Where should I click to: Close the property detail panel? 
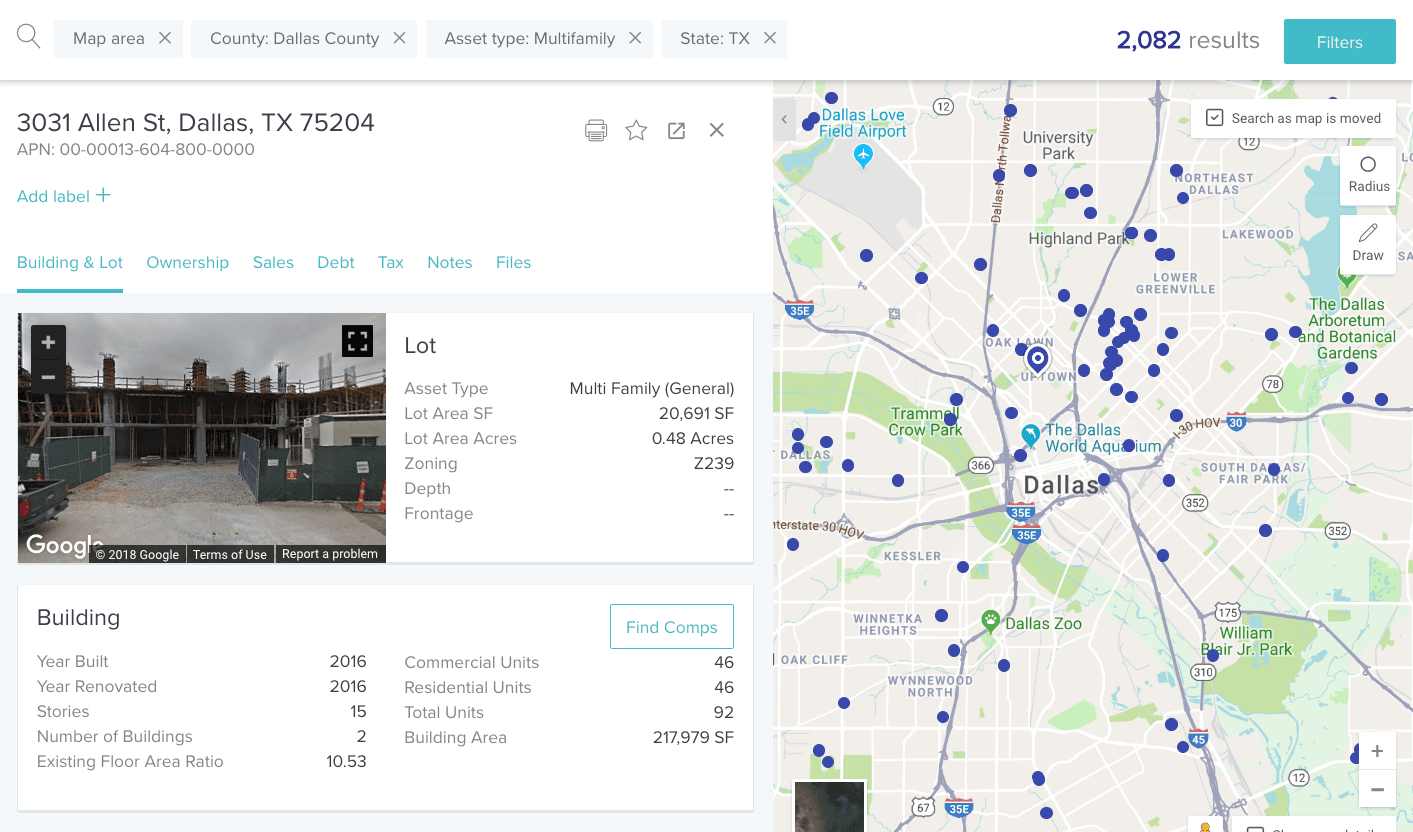pos(717,130)
